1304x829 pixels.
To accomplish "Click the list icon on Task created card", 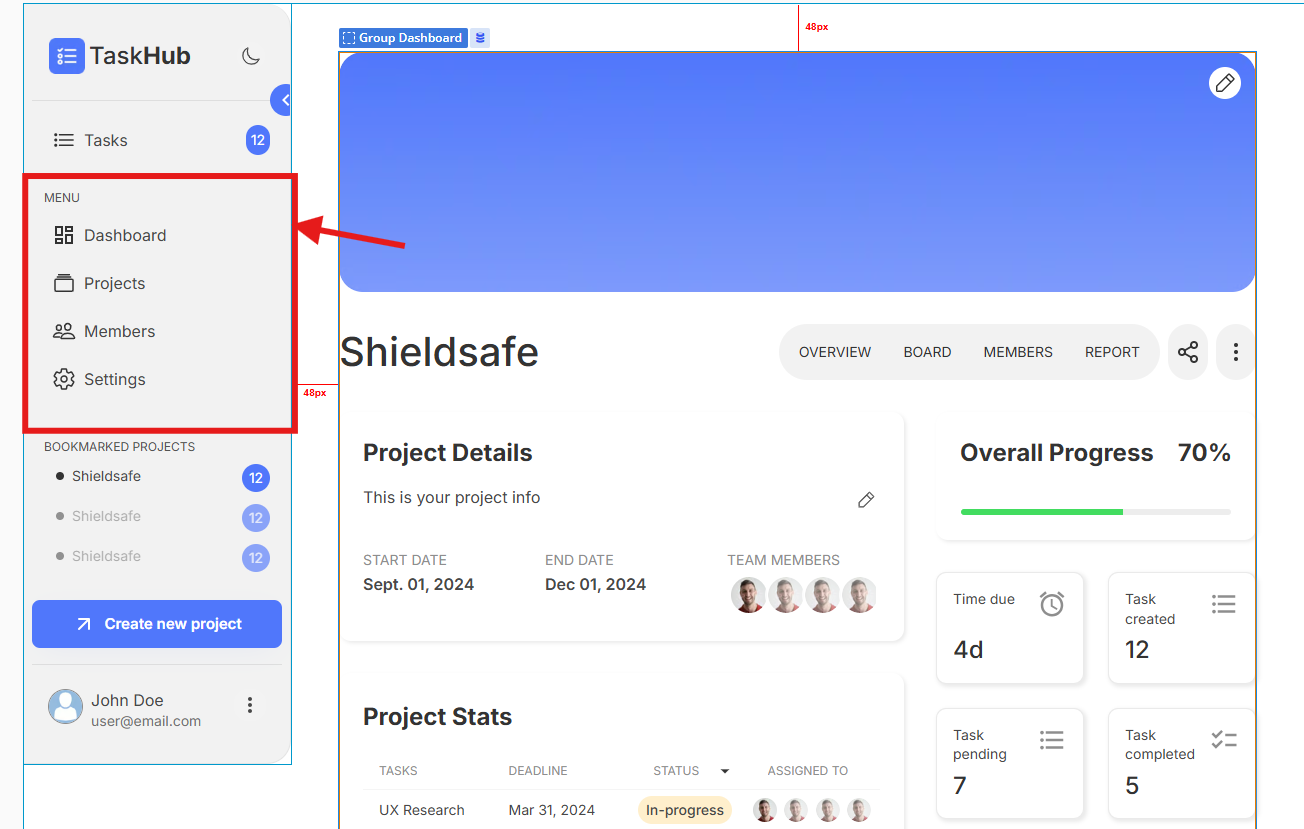I will (1224, 604).
